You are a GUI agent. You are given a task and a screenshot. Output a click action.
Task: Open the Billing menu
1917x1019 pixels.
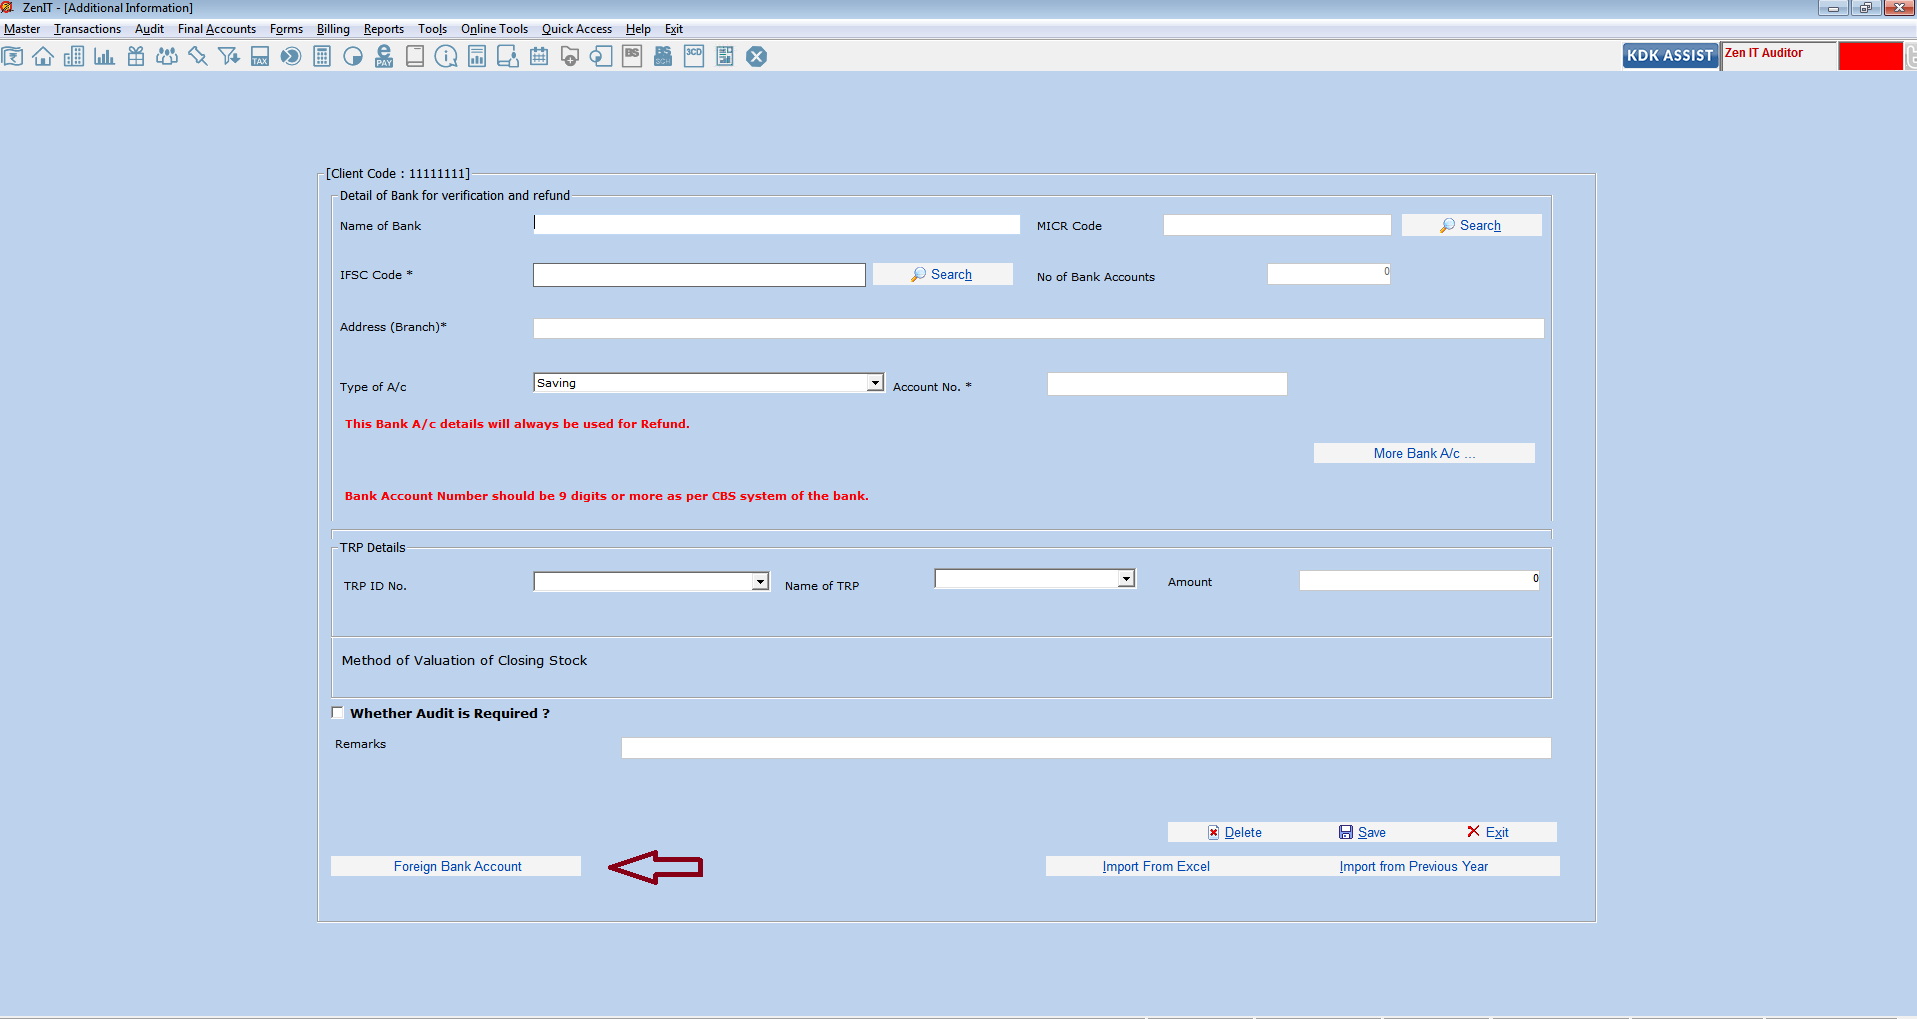click(x=333, y=29)
